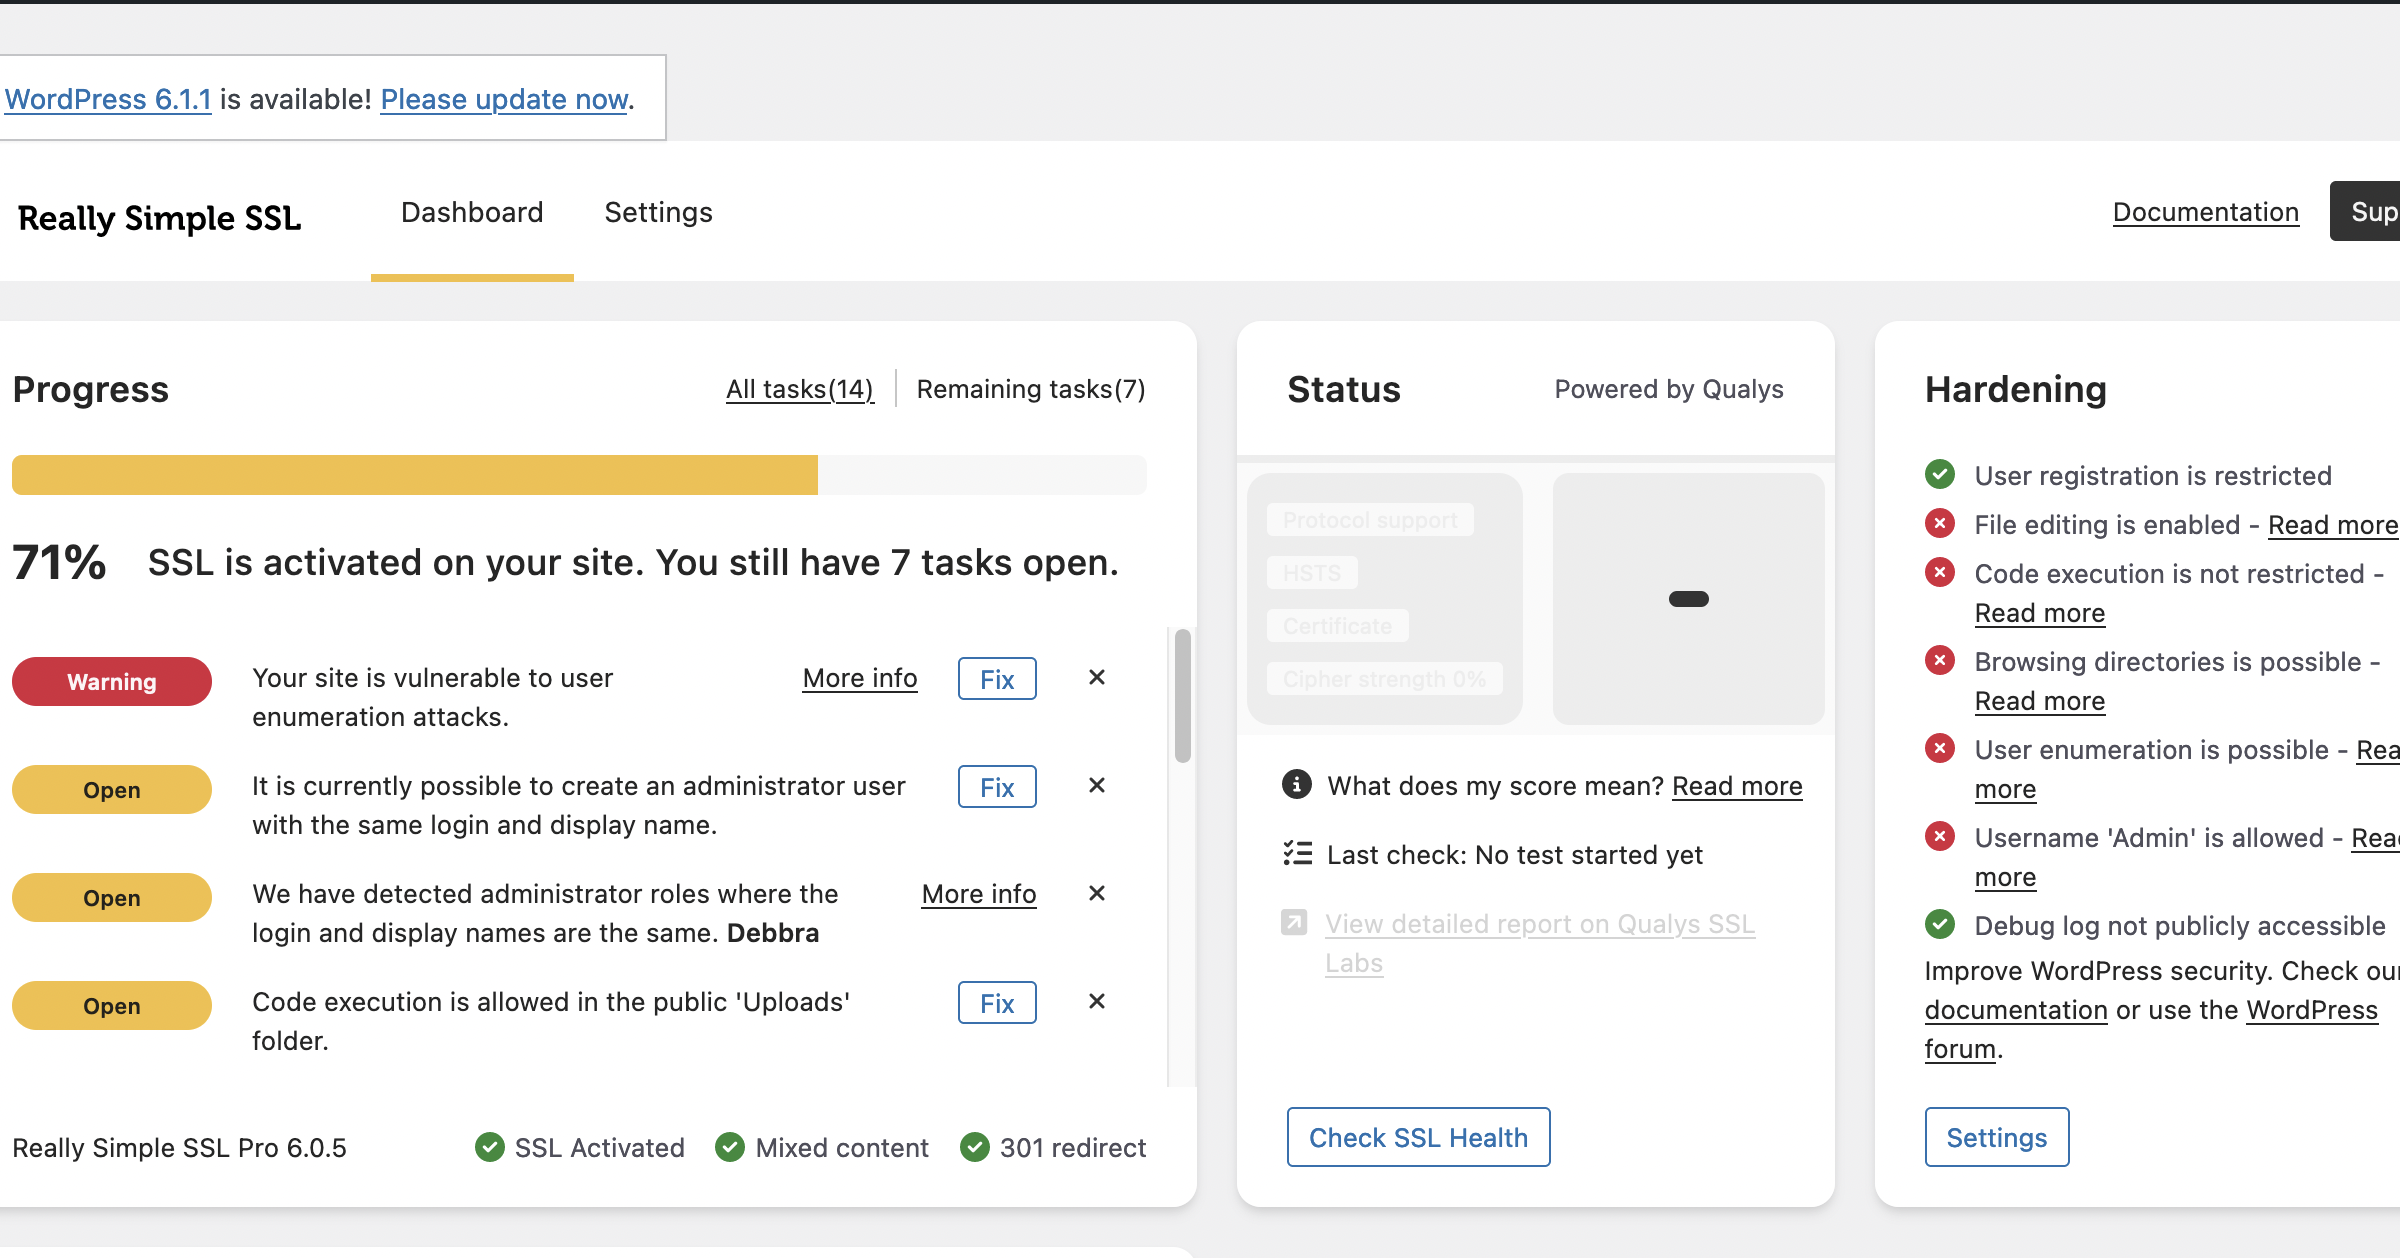
Task: Click Last check: No test started yet
Action: 1514,855
